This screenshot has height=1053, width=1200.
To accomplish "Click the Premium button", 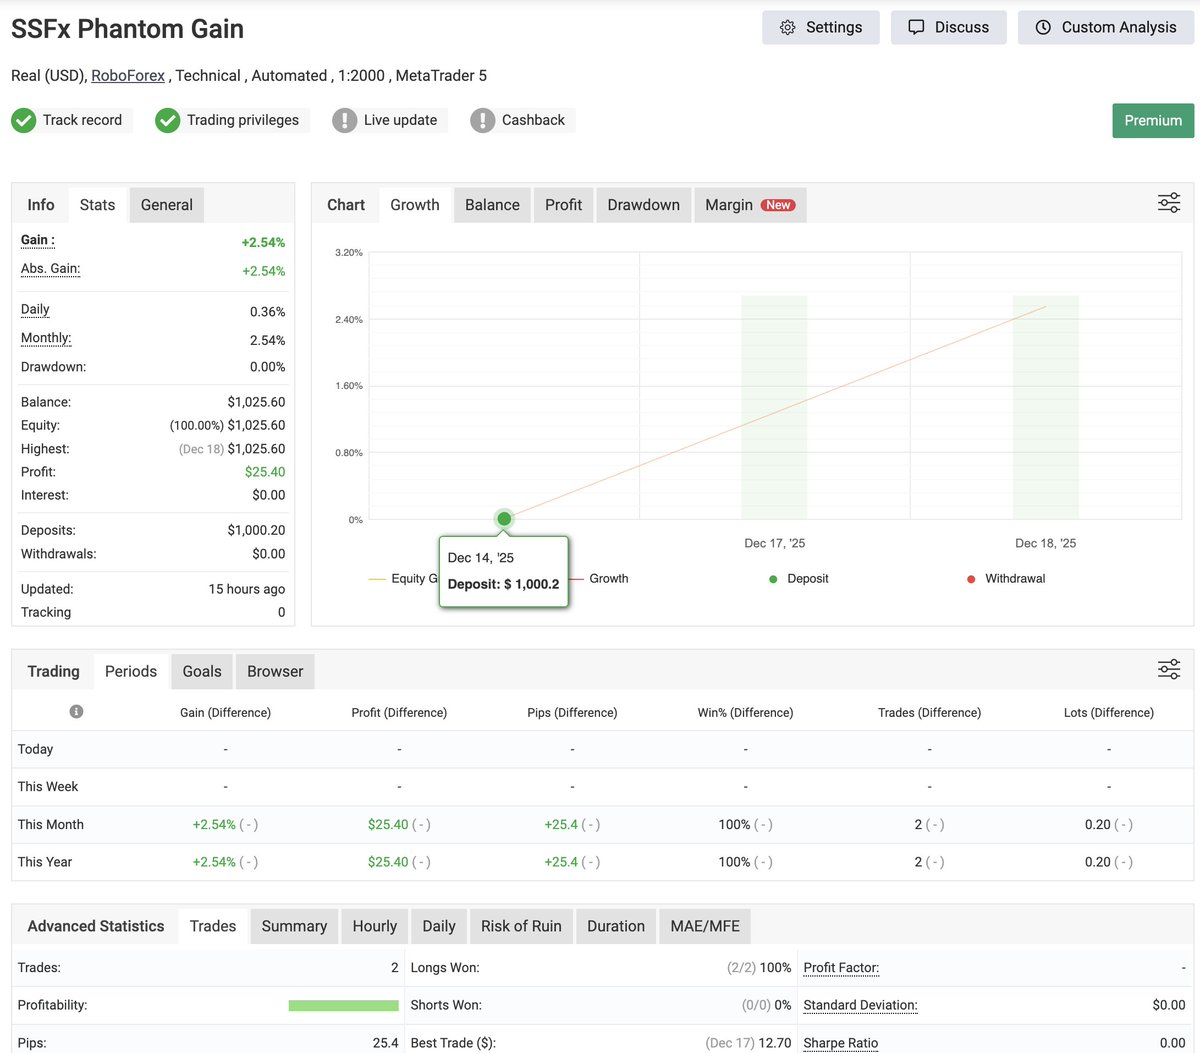I will (x=1153, y=120).
